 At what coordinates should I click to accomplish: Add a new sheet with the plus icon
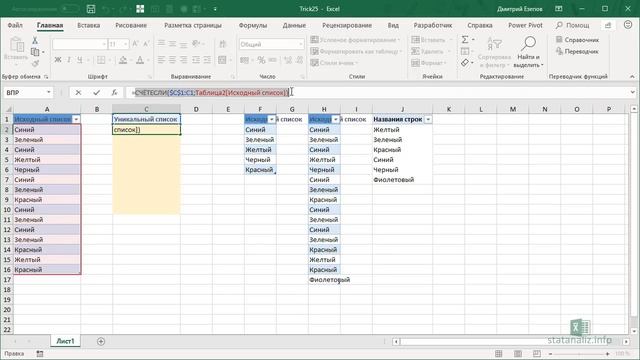click(x=101, y=341)
